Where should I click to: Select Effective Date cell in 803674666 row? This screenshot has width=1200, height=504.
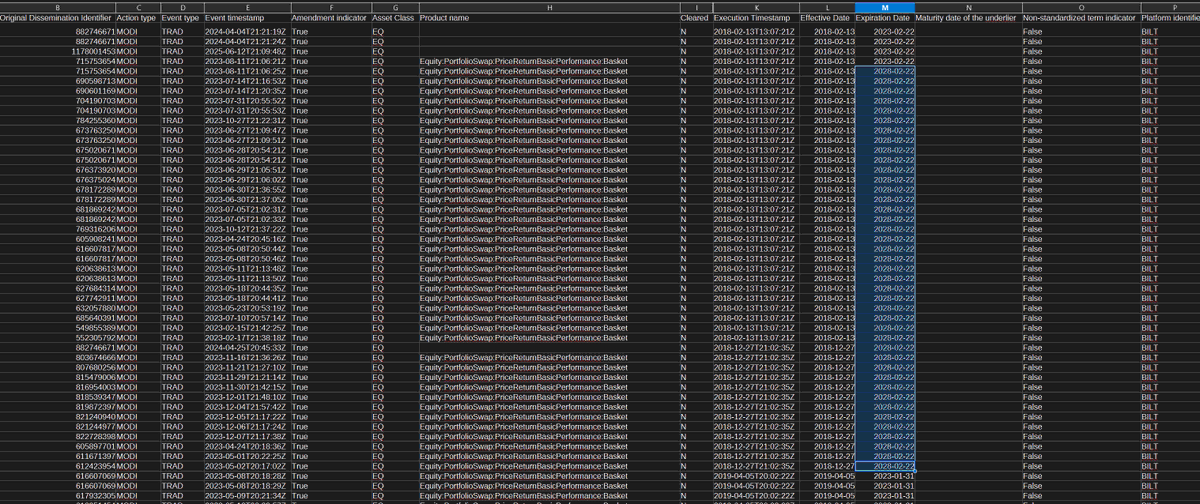[x=827, y=357]
